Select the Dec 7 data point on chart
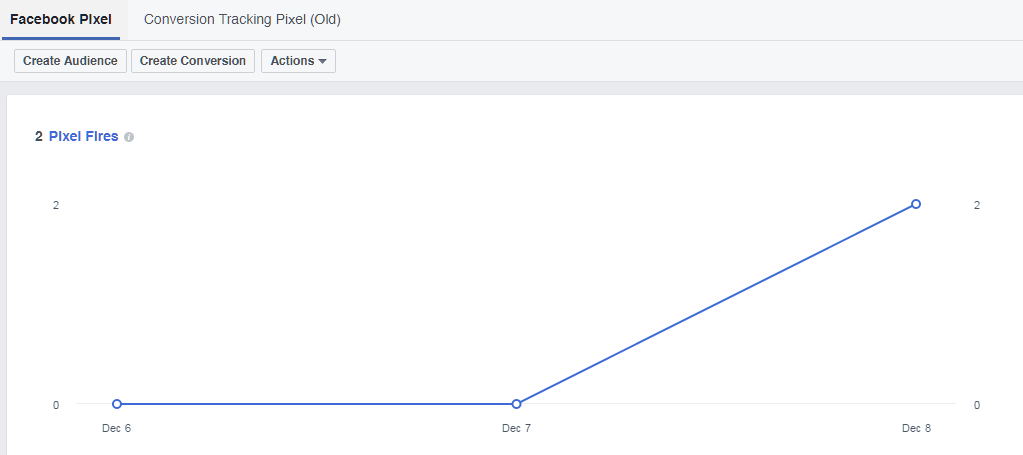The height and width of the screenshot is (455, 1023). (516, 404)
